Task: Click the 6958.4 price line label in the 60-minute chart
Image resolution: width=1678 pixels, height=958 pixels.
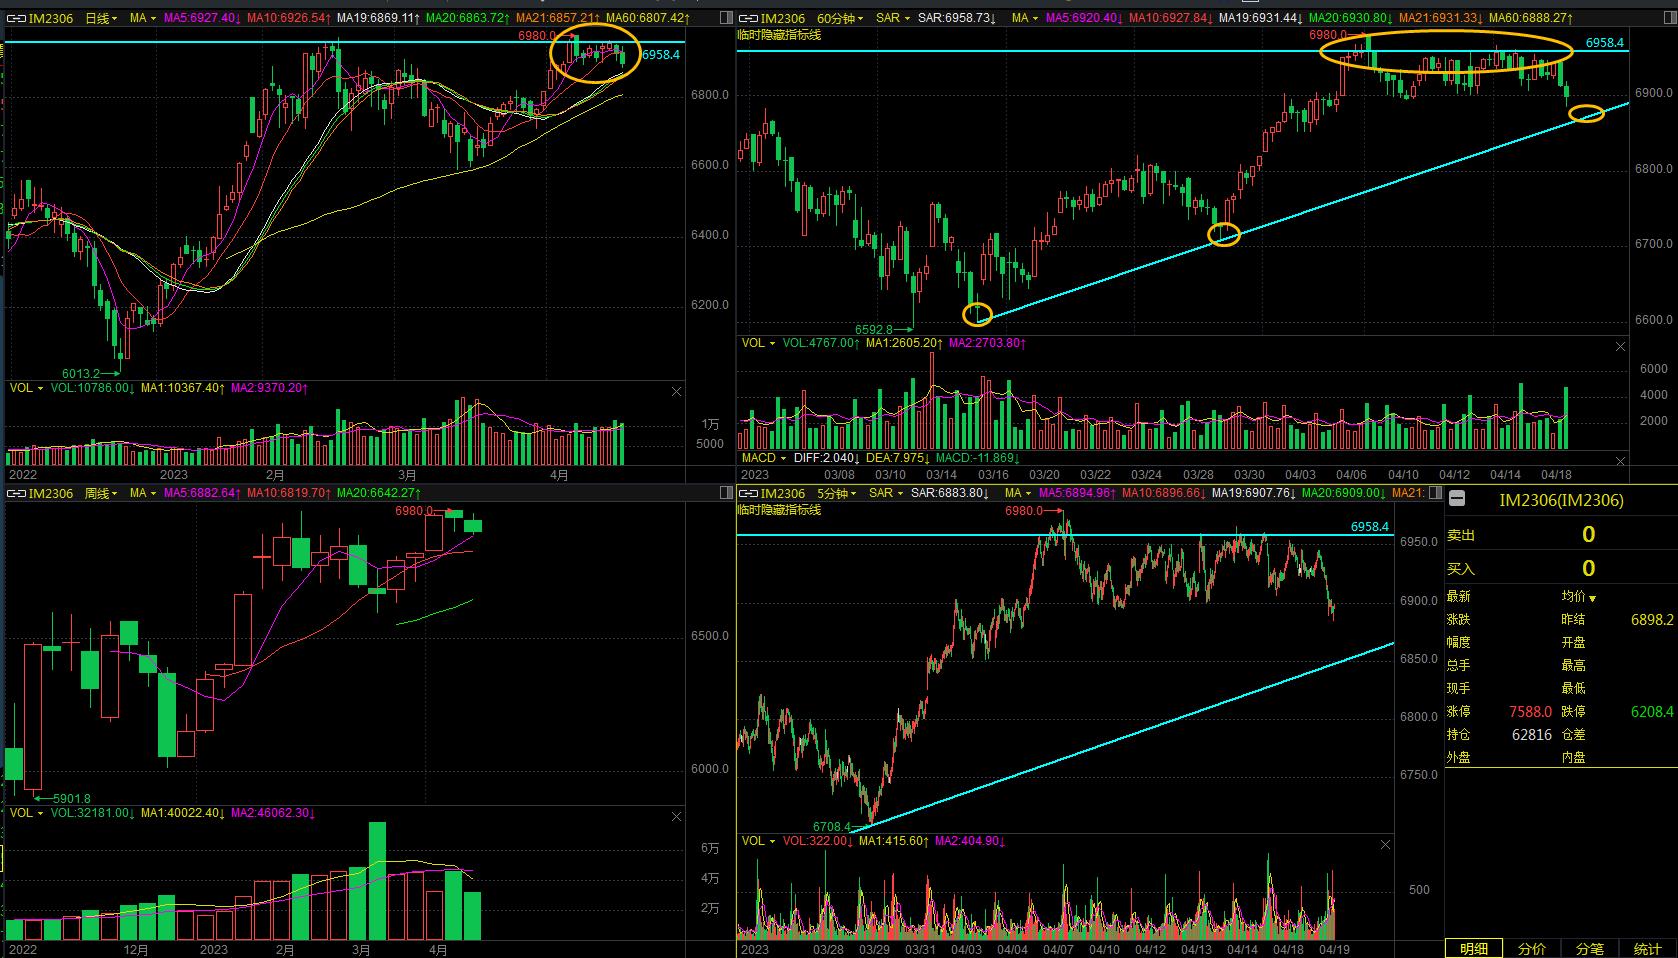Action: pos(1605,43)
